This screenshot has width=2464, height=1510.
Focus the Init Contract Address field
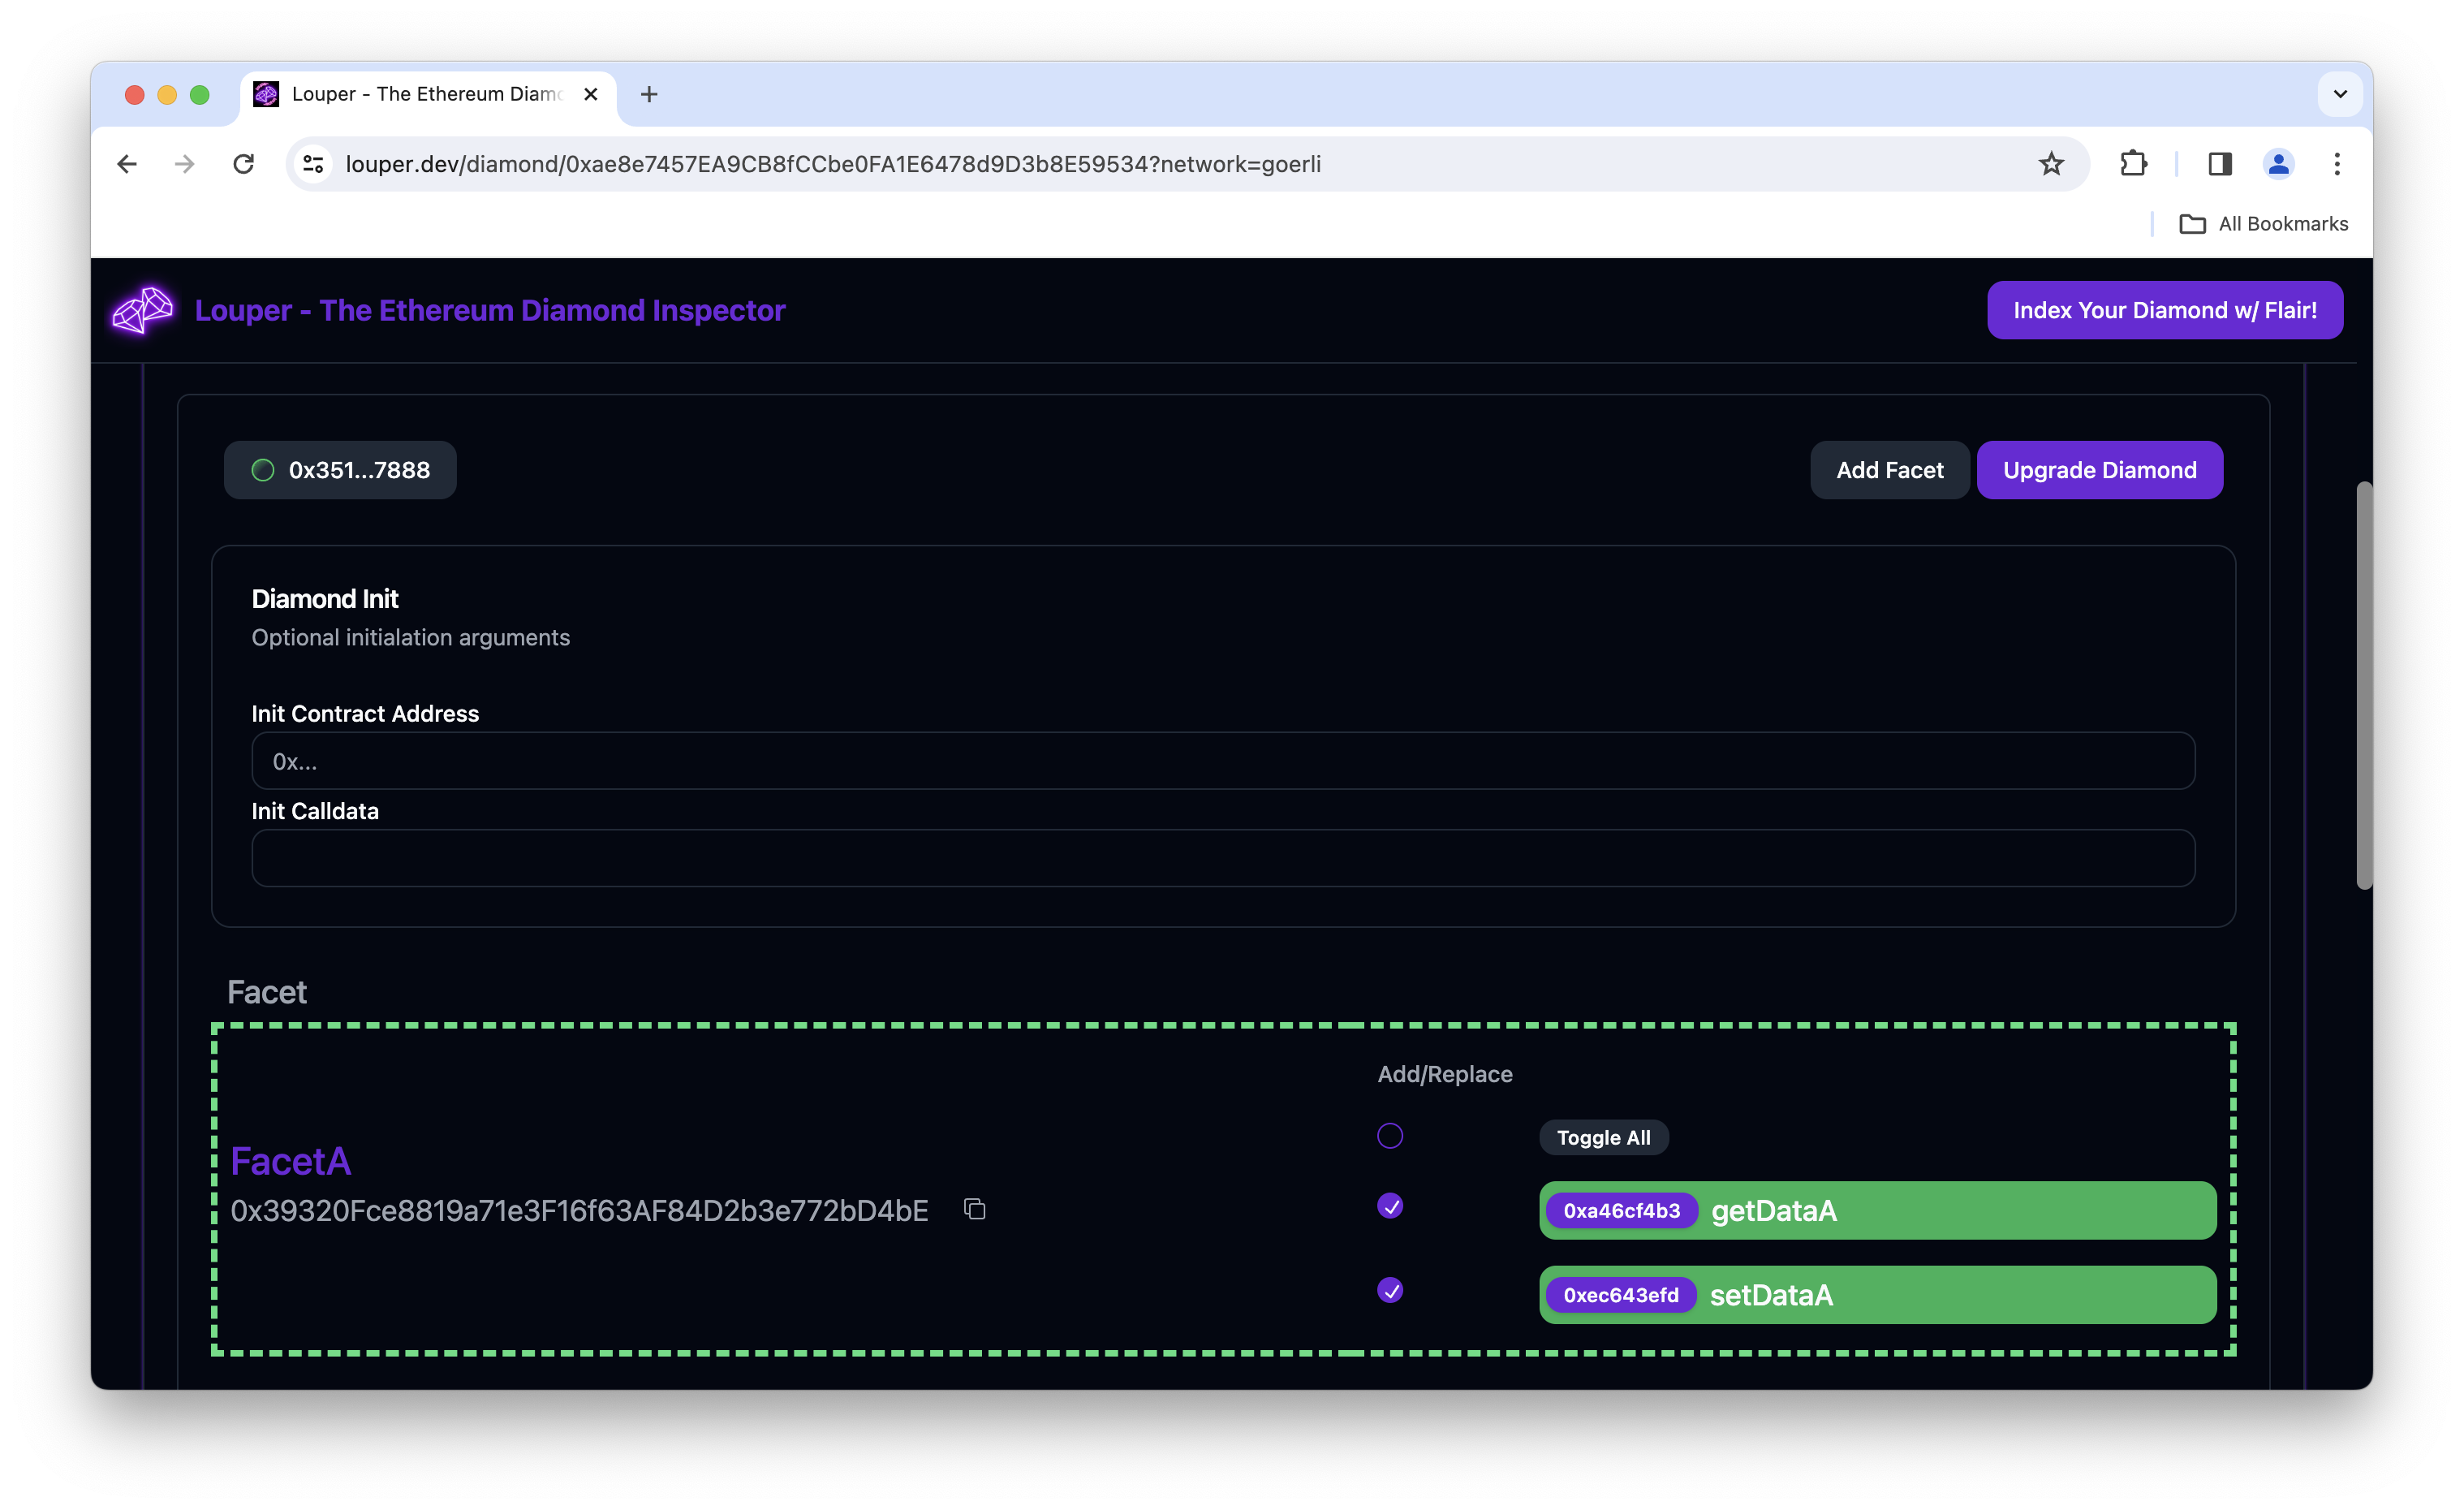tap(1223, 761)
